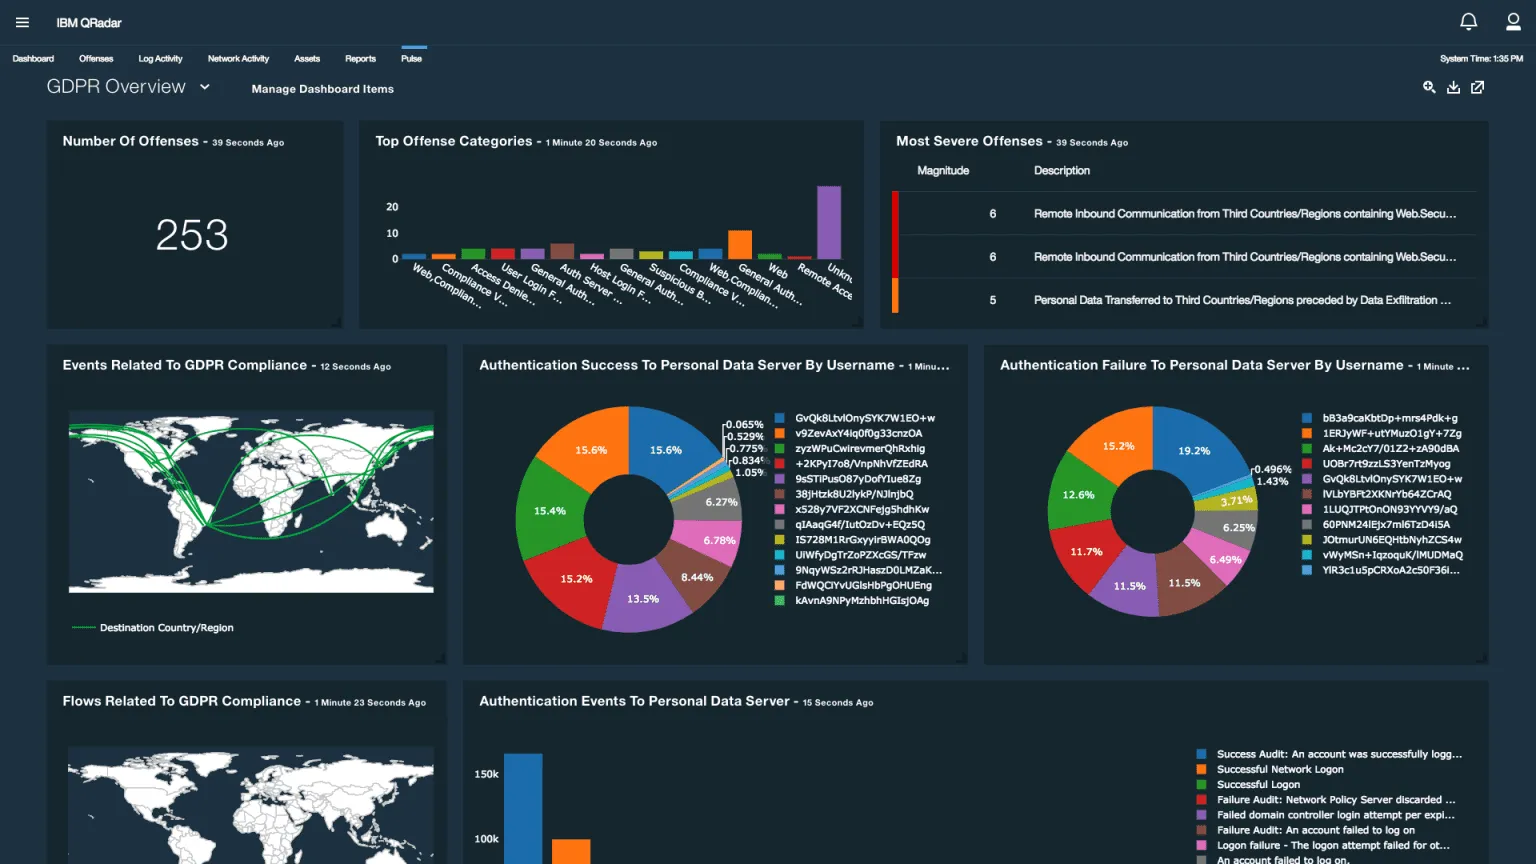Viewport: 1536px width, 864px height.
Task: Open the user profile icon
Action: [x=1513, y=21]
